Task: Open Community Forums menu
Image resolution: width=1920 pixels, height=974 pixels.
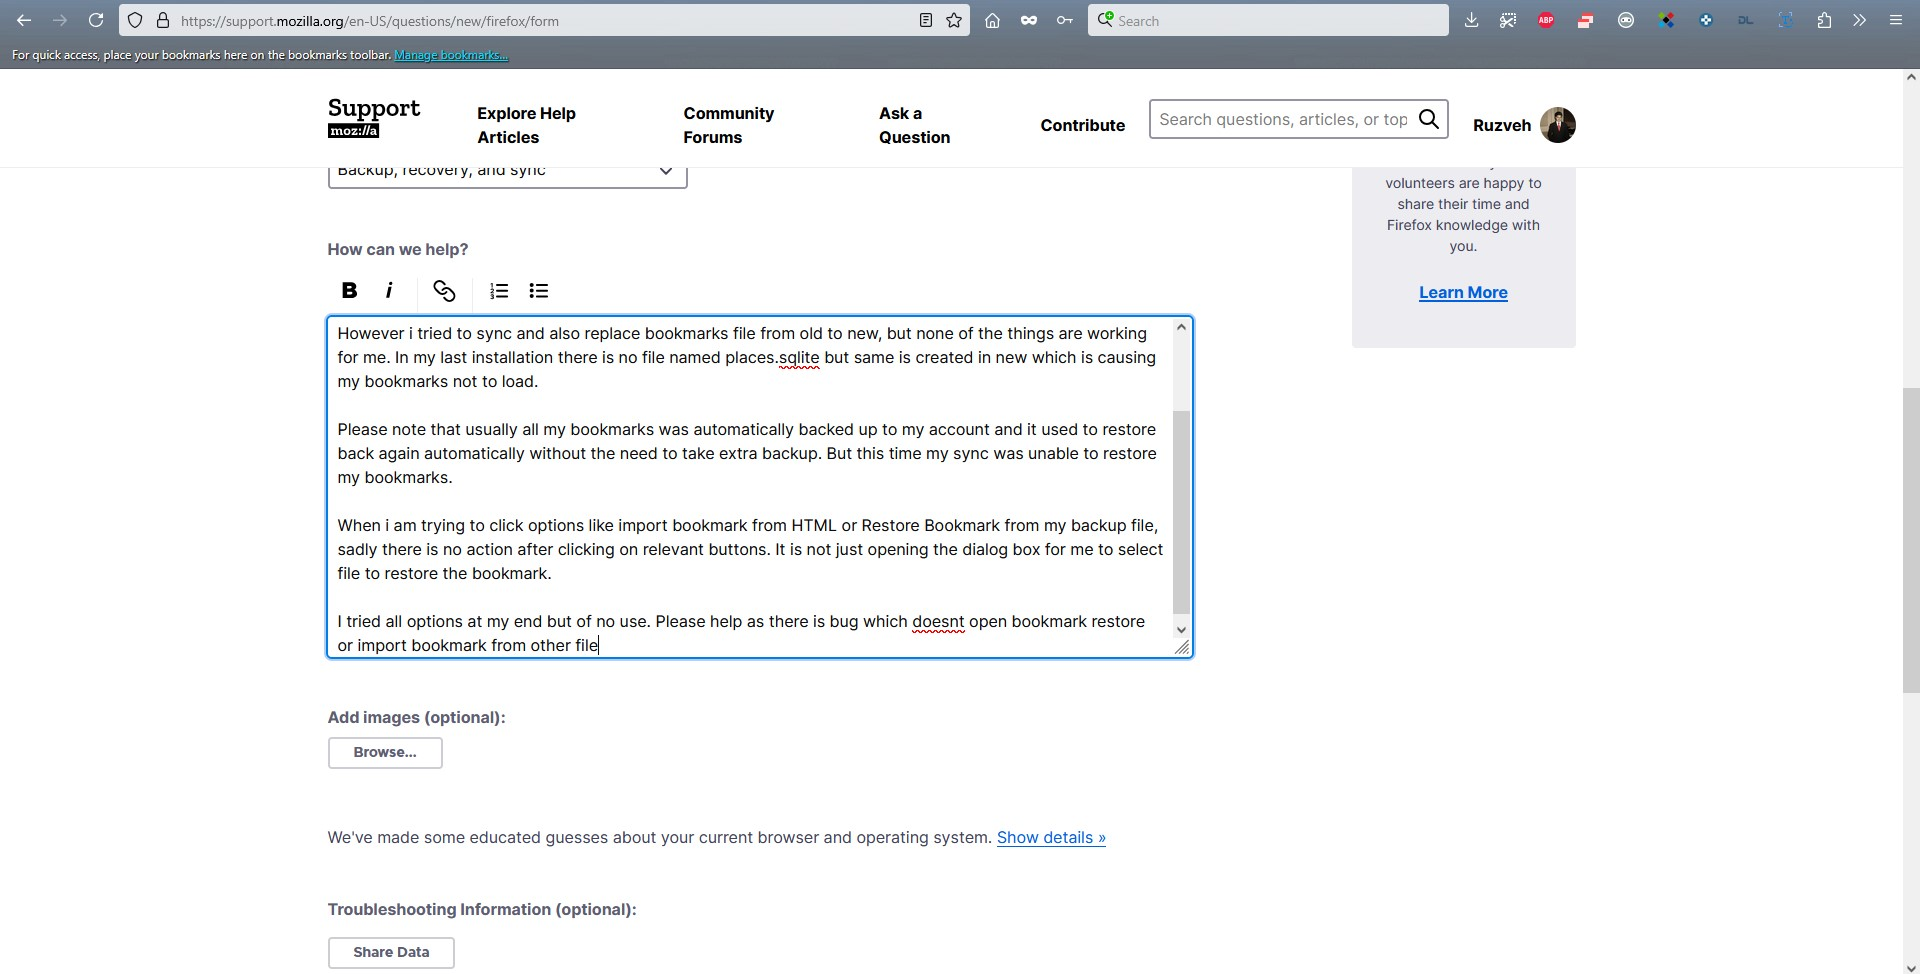Action: click(728, 125)
